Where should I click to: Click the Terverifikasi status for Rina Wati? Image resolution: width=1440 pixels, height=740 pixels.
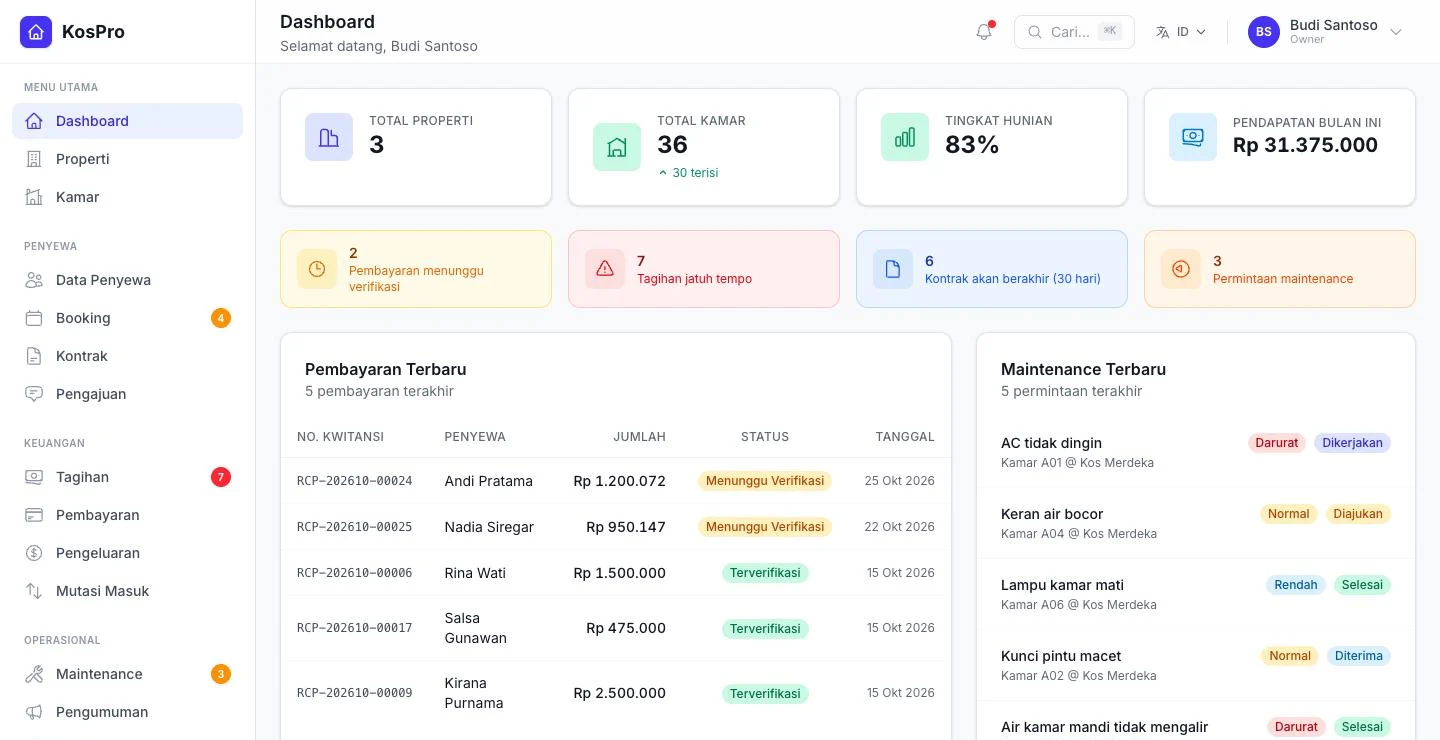(765, 573)
